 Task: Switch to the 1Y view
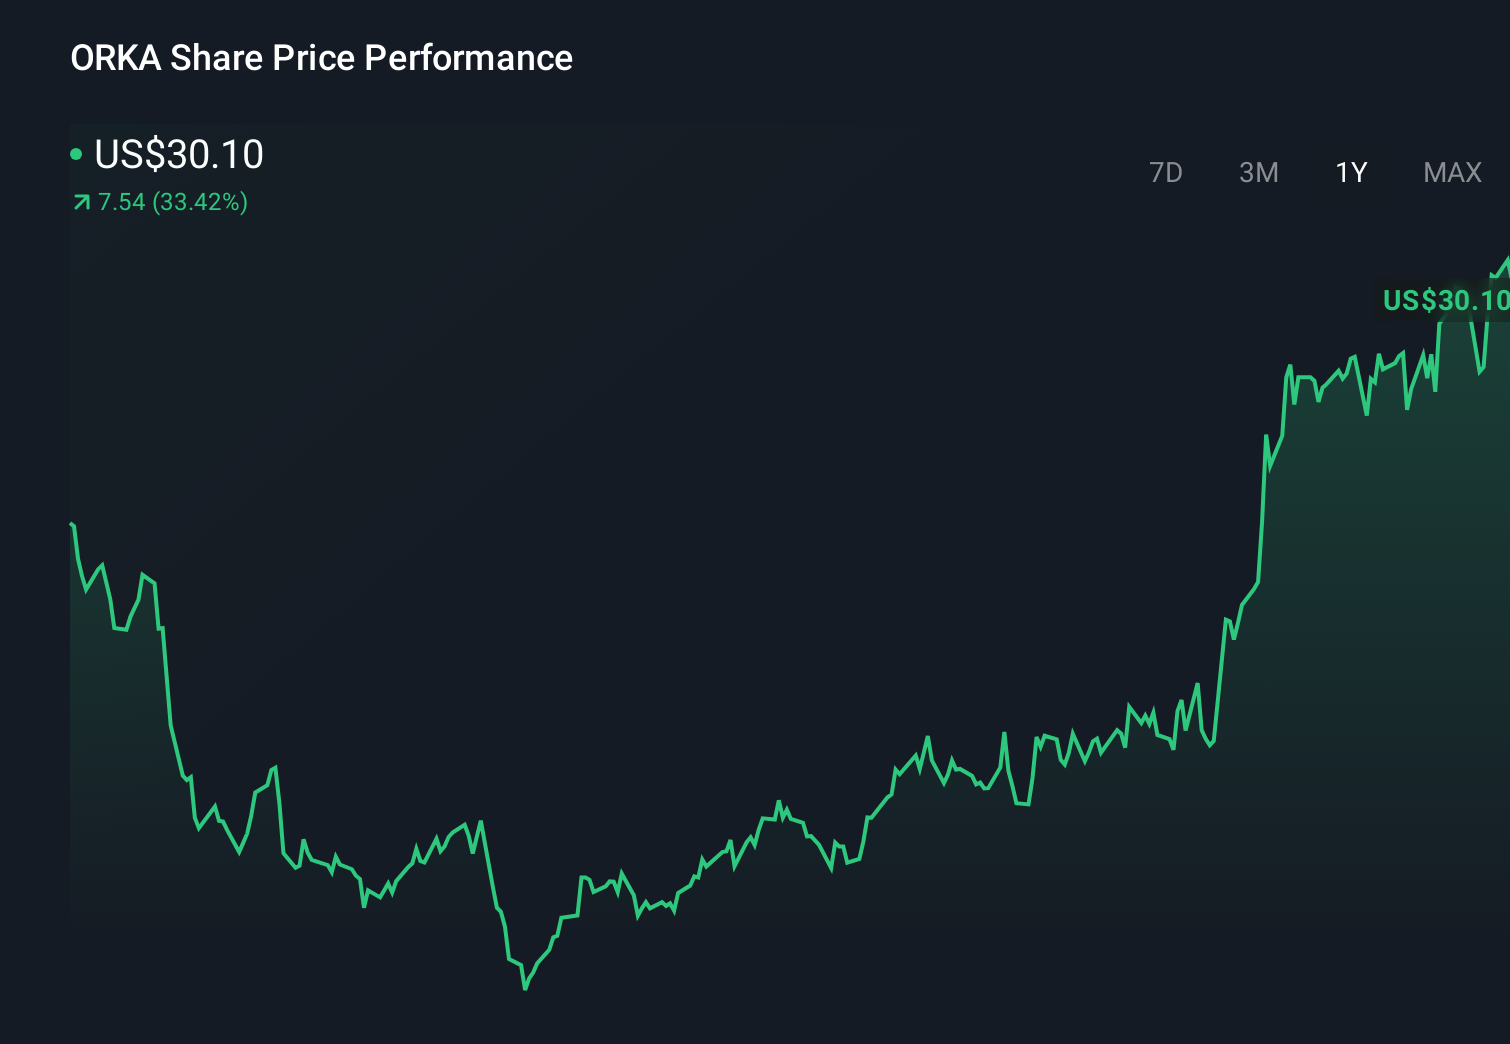pyautogui.click(x=1350, y=172)
